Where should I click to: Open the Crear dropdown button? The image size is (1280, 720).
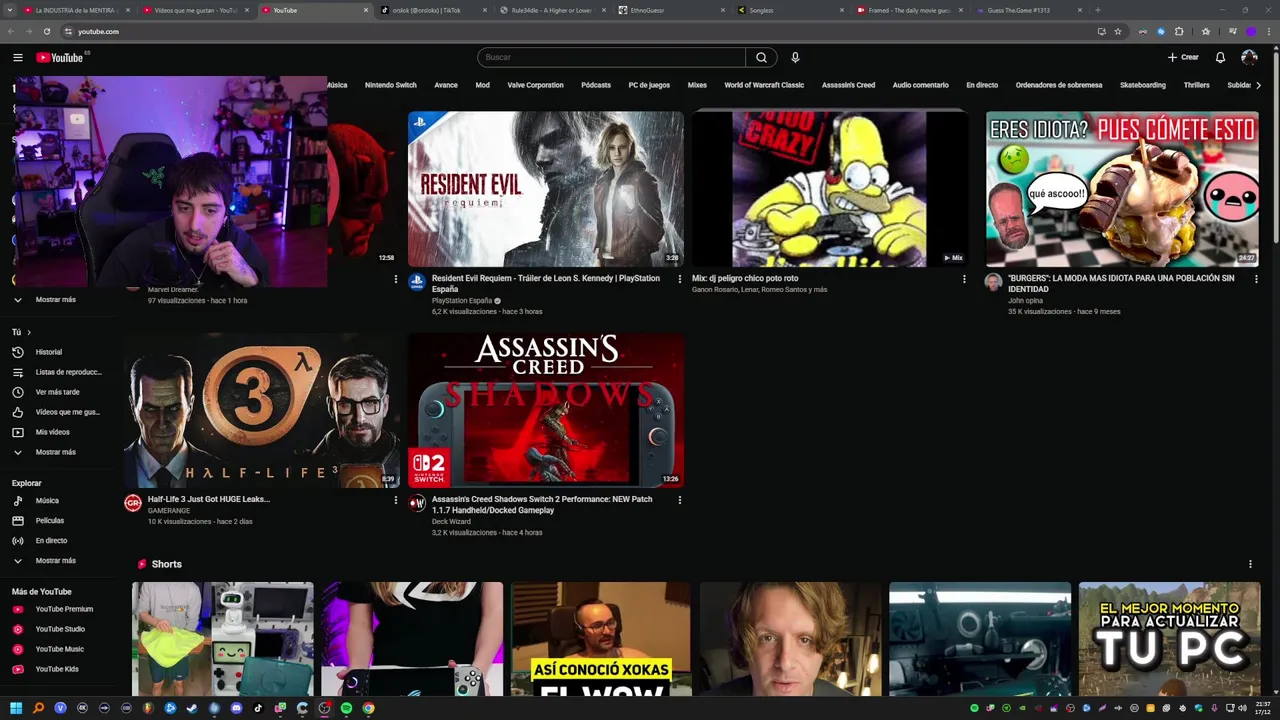tap(1182, 57)
